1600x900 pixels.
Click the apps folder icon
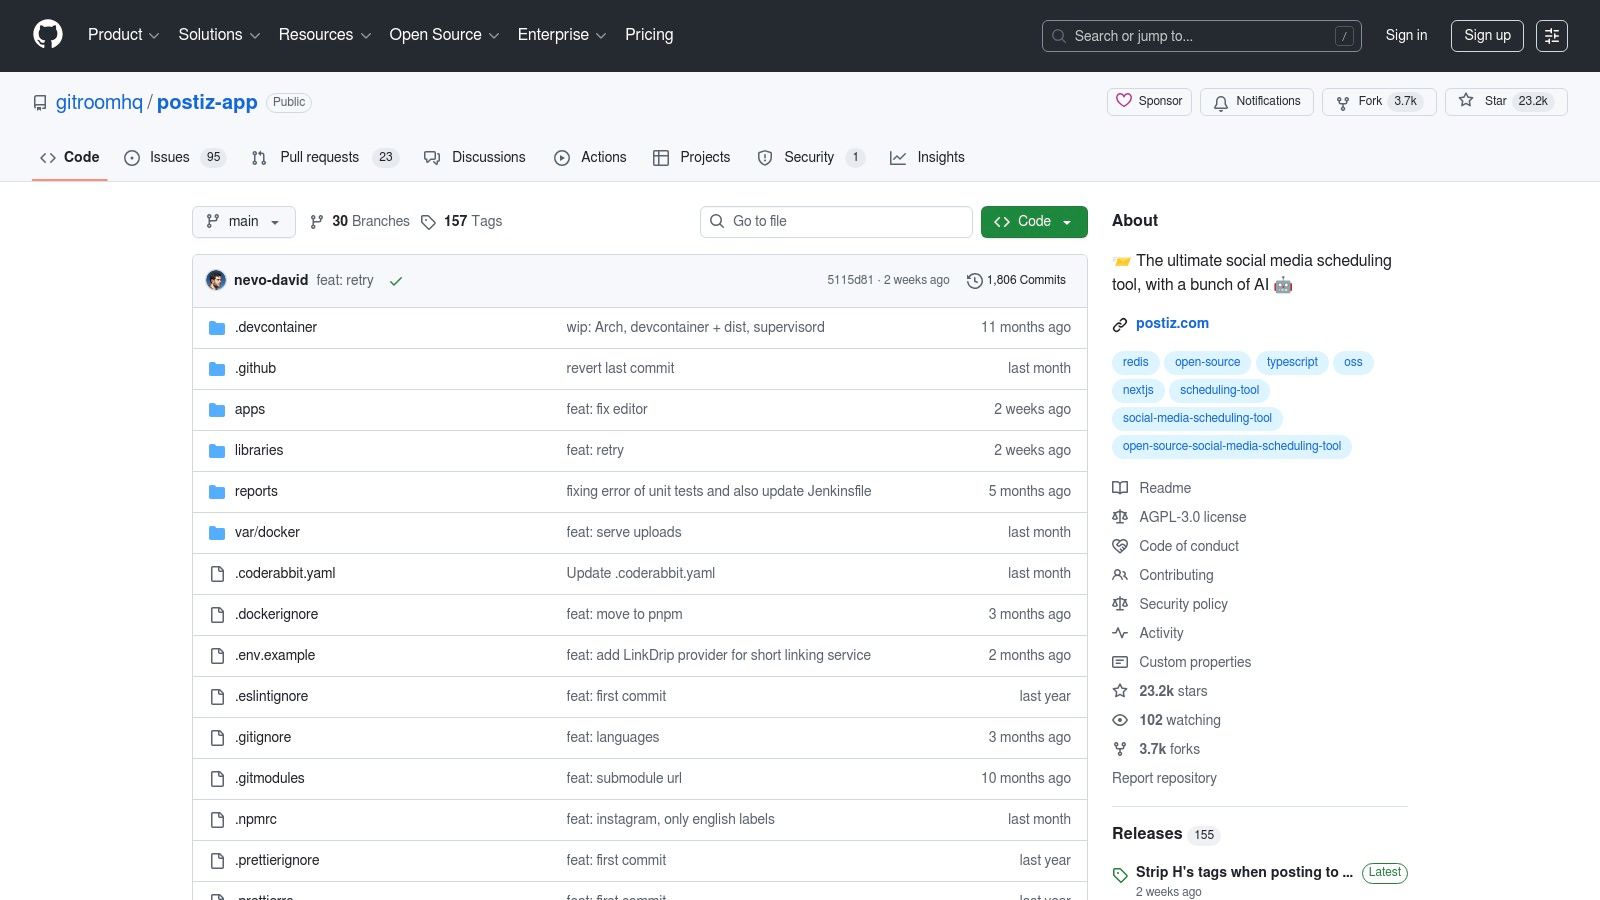point(217,410)
